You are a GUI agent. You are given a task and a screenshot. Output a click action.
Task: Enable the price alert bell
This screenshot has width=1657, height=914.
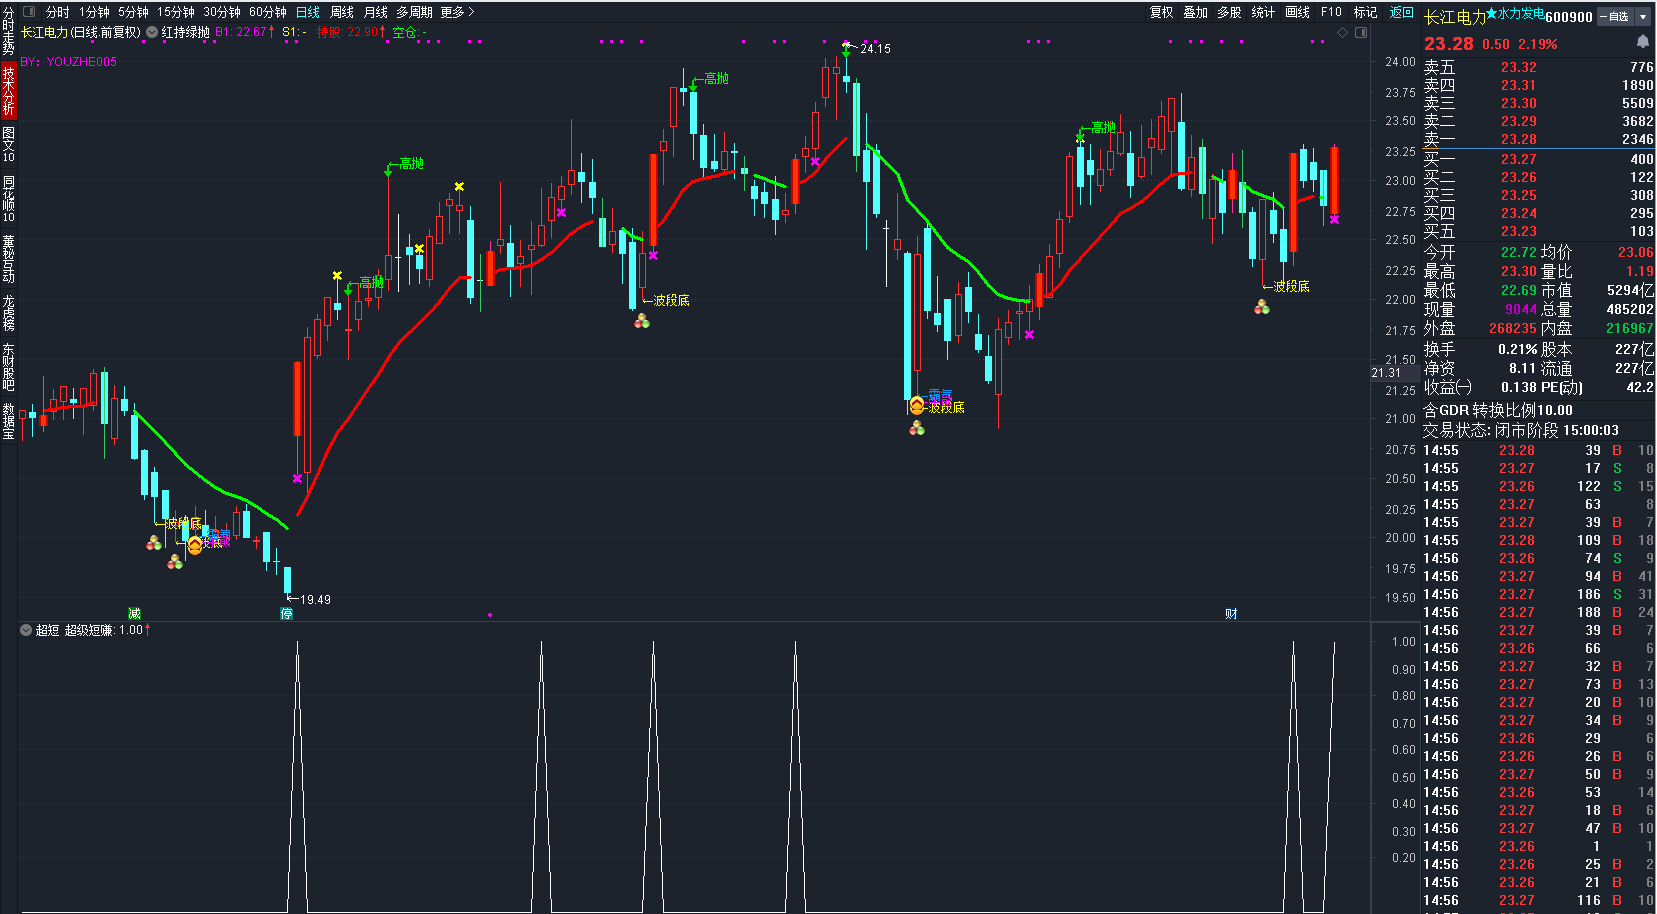pyautogui.click(x=1642, y=42)
